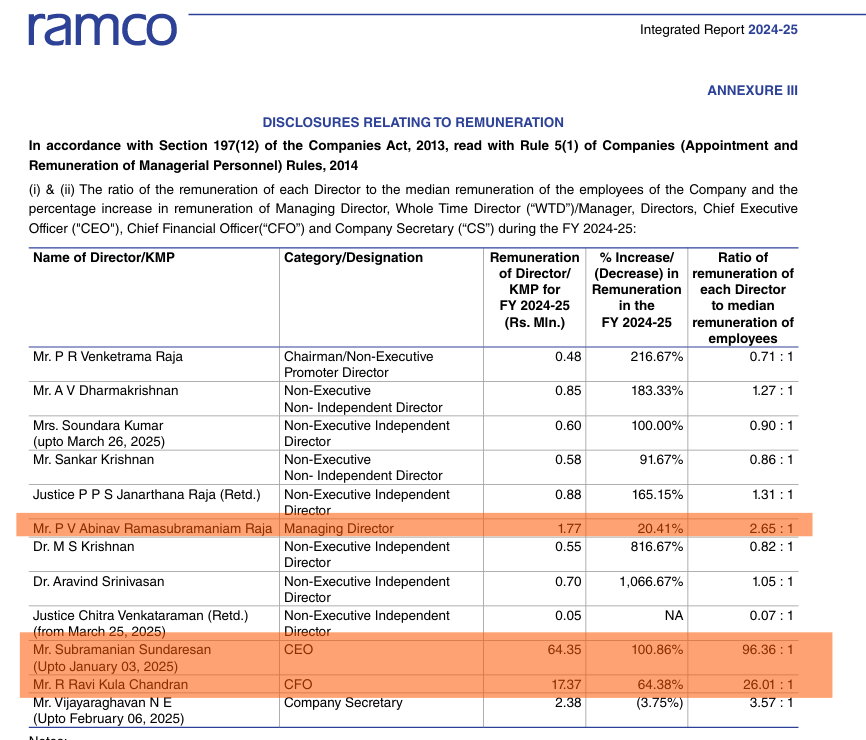The width and height of the screenshot is (866, 740).
Task: Click the 91.67% increase value
Action: 661,459
